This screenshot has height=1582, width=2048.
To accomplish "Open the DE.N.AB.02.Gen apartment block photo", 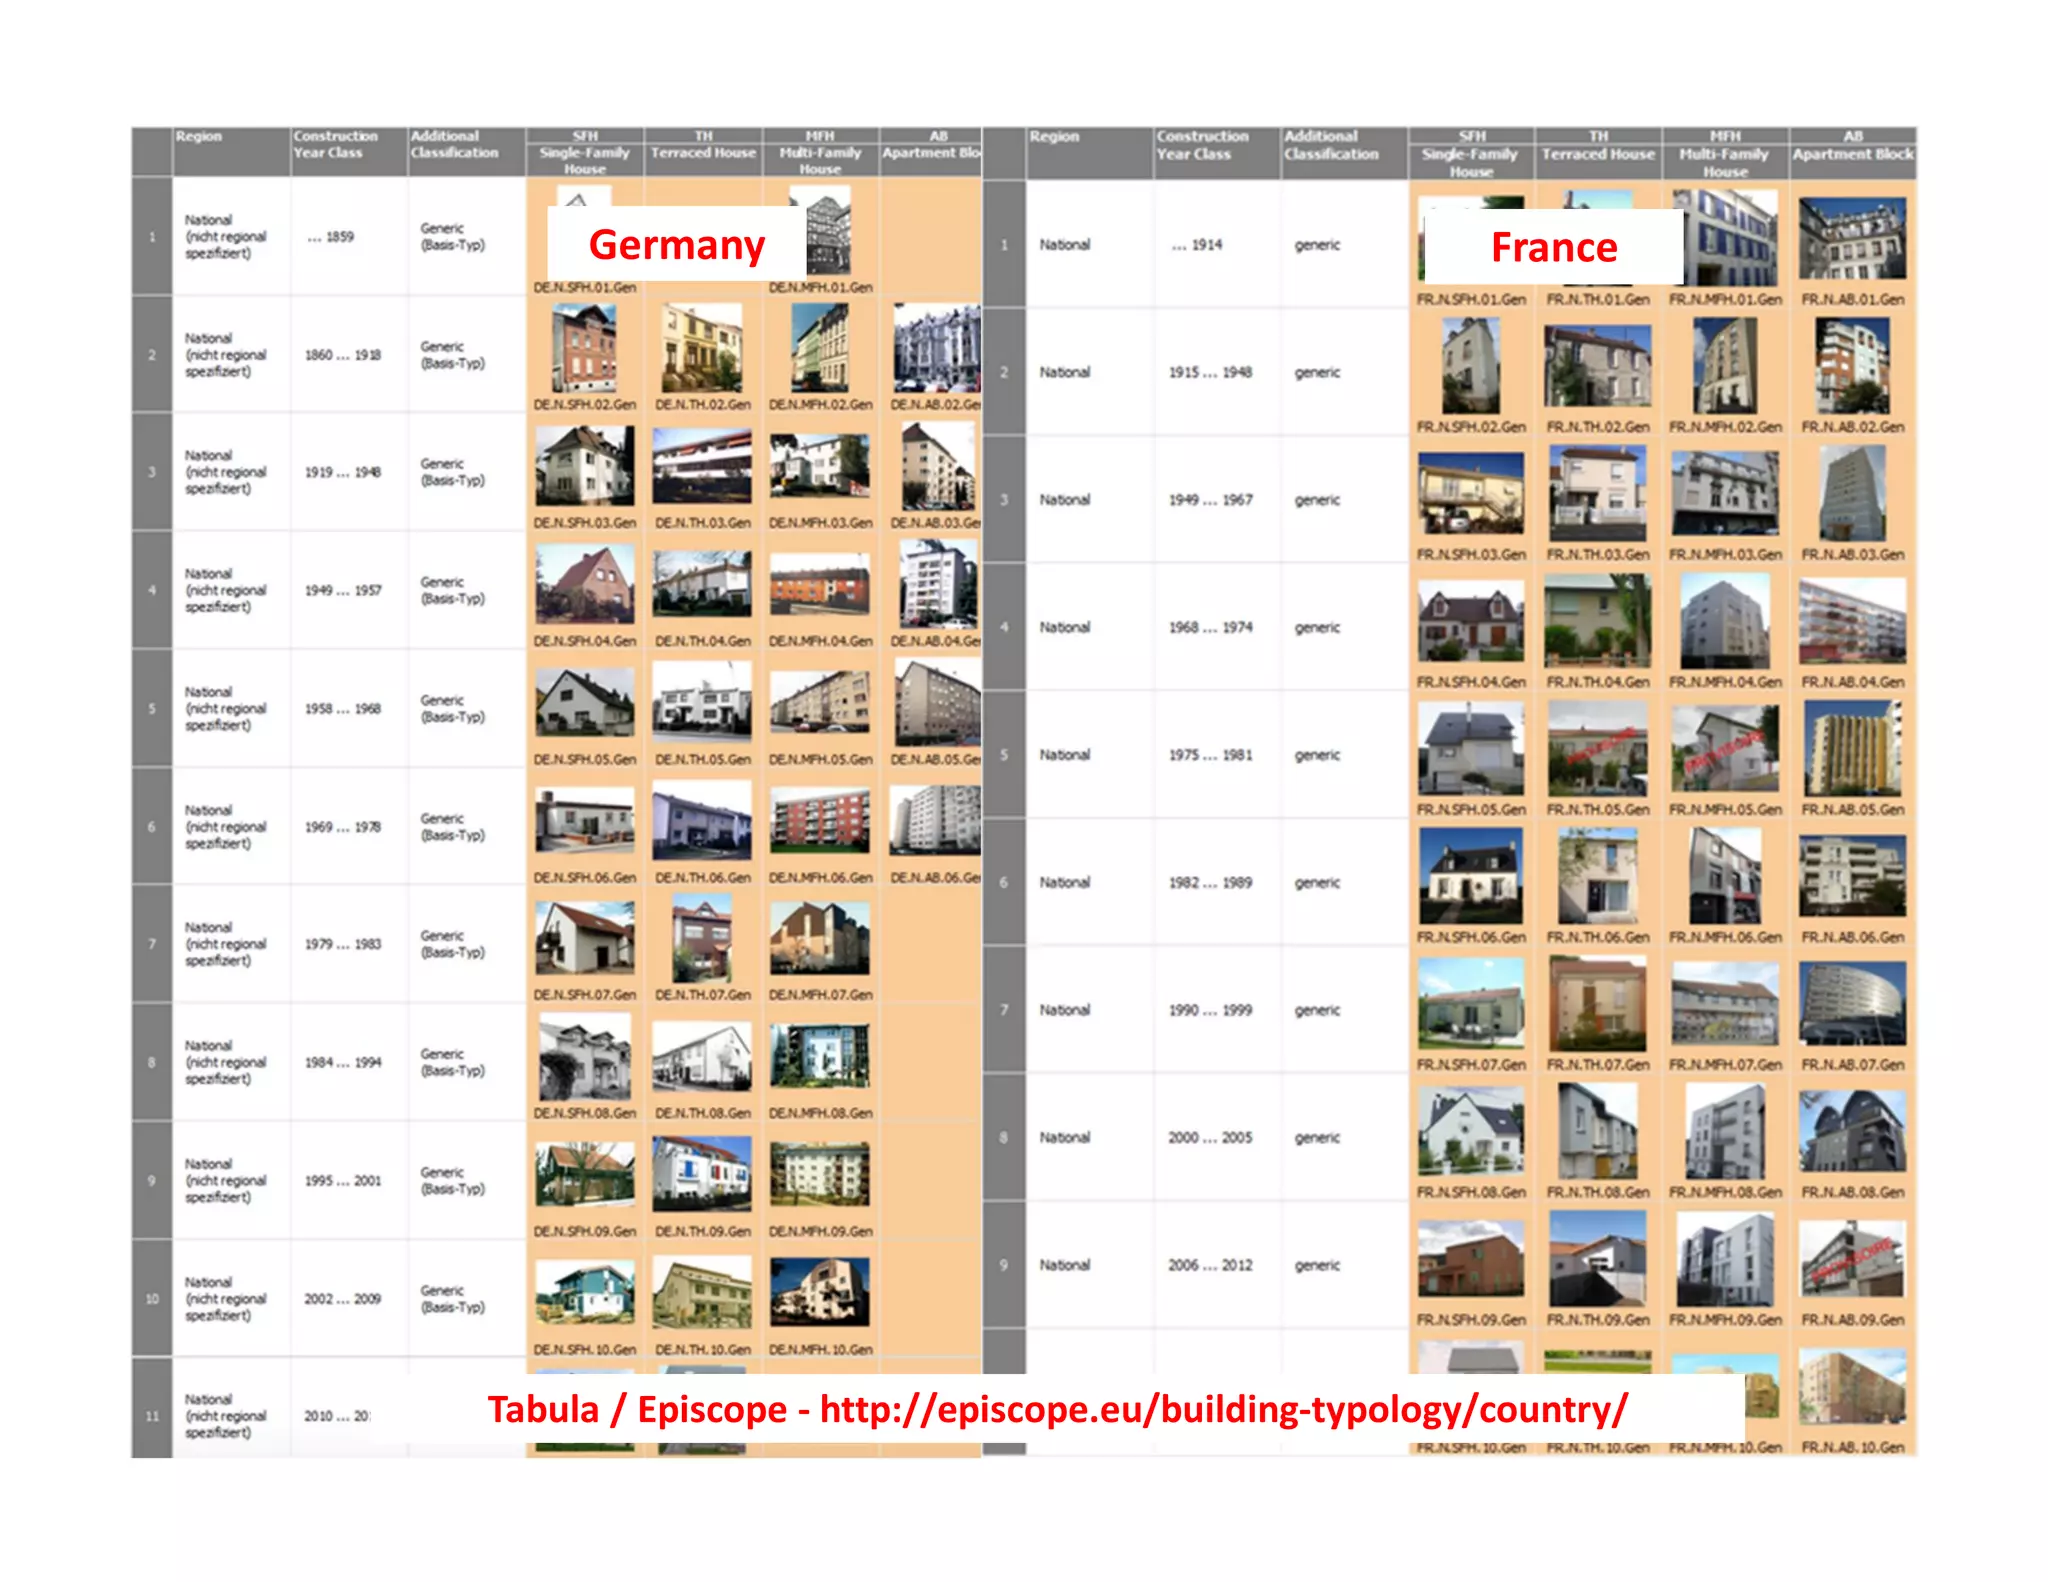I will [x=937, y=348].
